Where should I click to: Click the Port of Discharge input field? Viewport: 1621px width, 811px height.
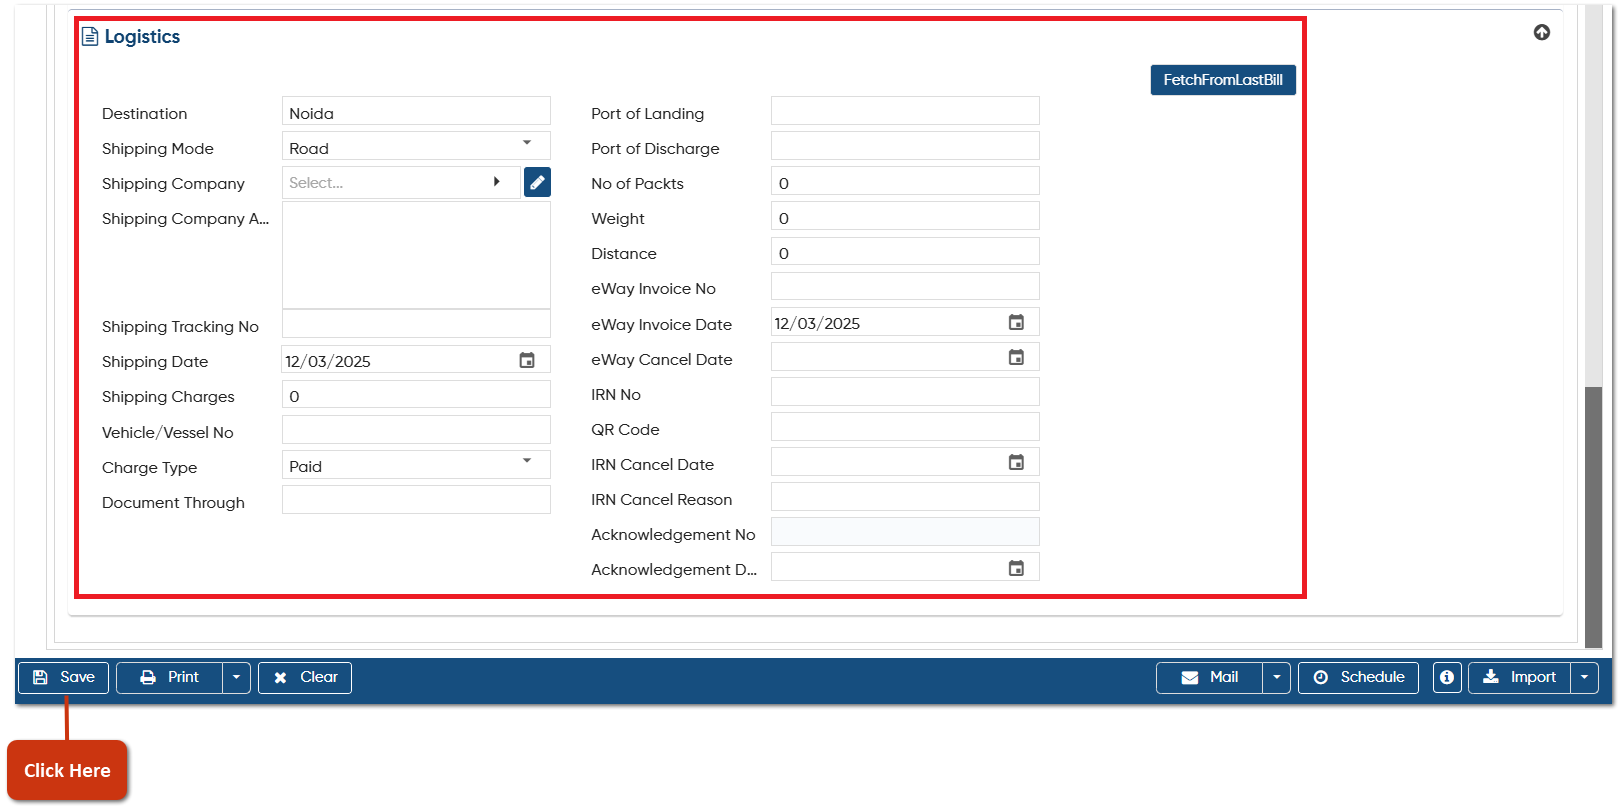click(x=905, y=146)
